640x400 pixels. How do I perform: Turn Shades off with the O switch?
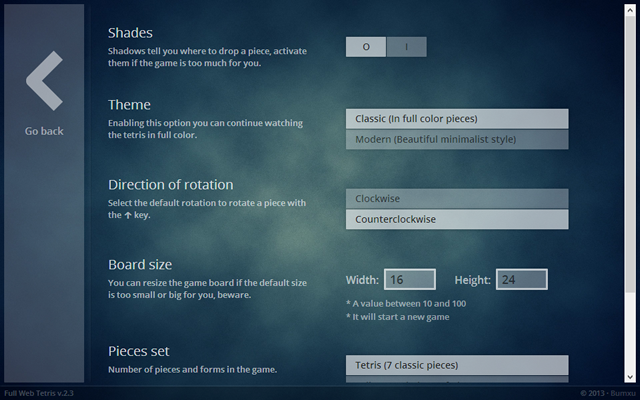coord(366,47)
